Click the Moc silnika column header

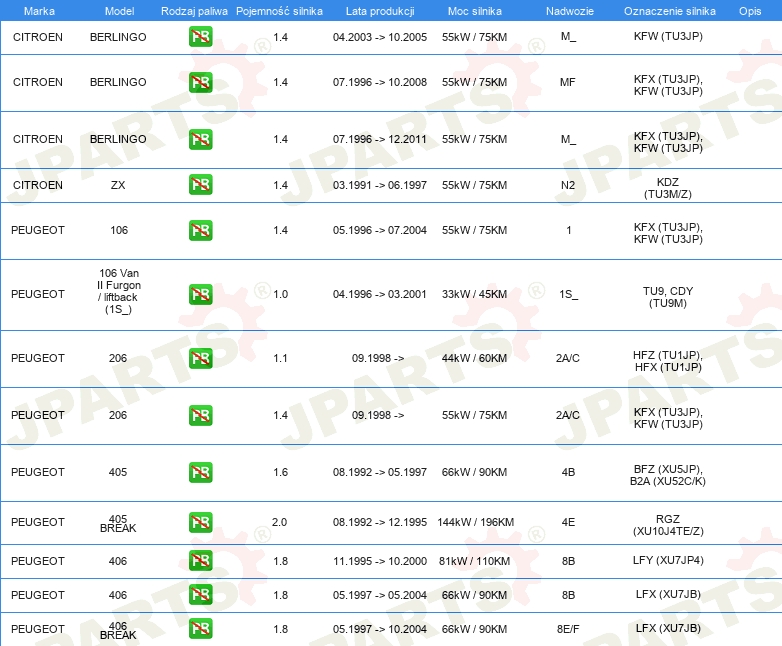tap(475, 11)
